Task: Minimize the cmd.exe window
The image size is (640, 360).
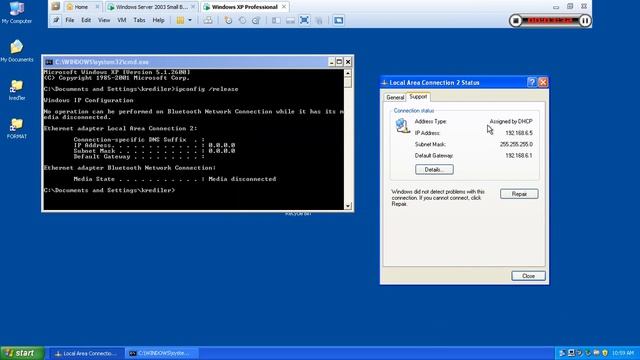Action: coord(331,62)
